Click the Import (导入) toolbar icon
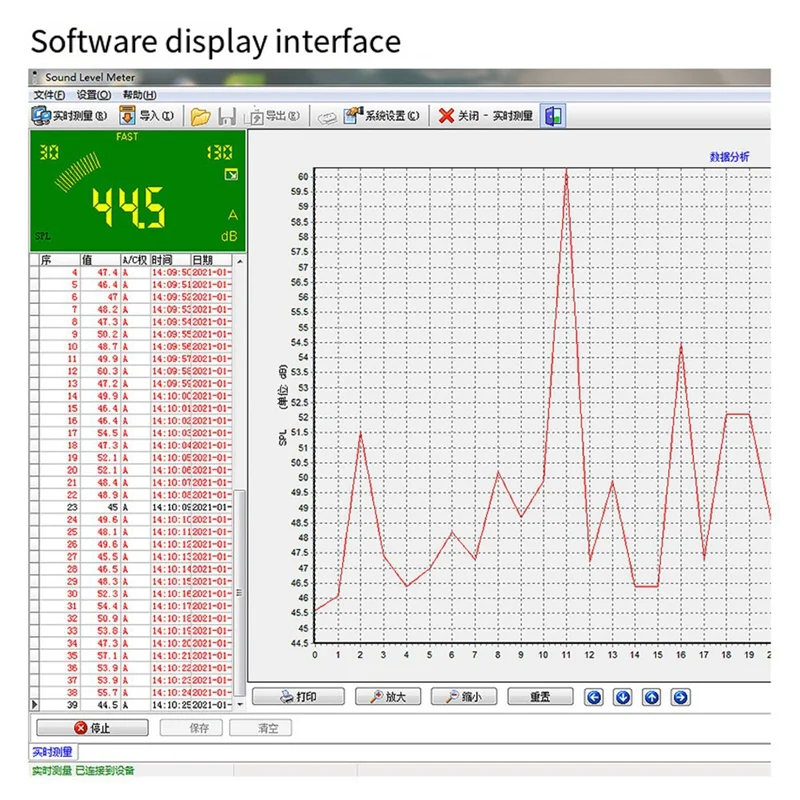 click(146, 116)
